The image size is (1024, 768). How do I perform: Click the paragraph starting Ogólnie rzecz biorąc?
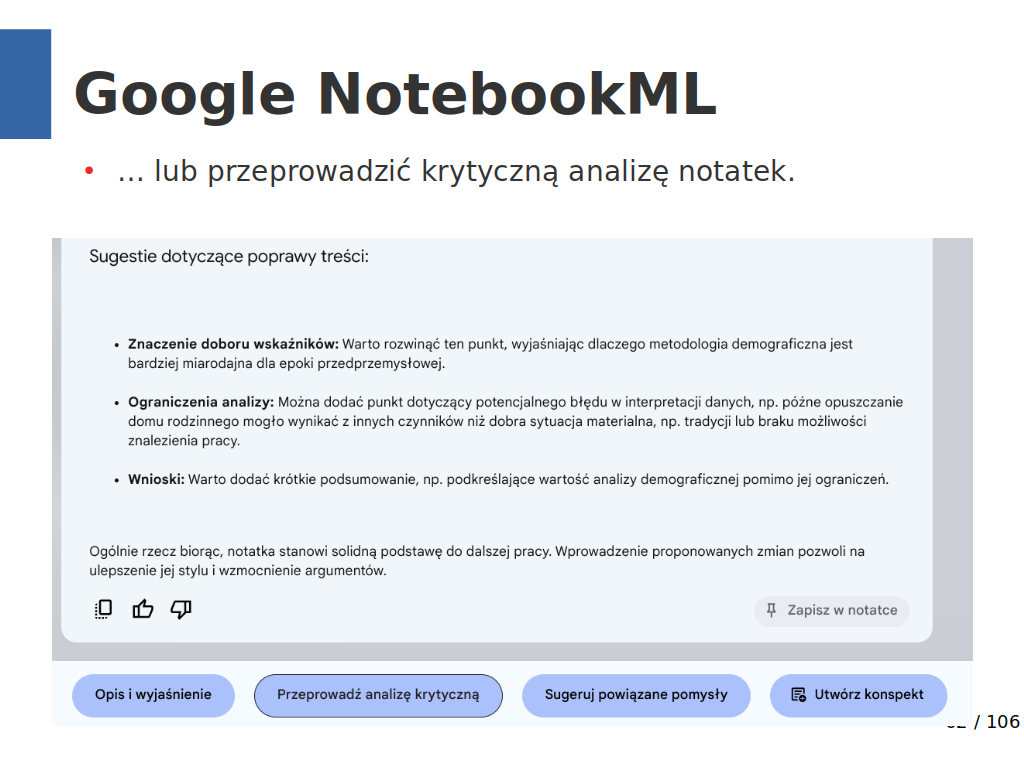476,561
